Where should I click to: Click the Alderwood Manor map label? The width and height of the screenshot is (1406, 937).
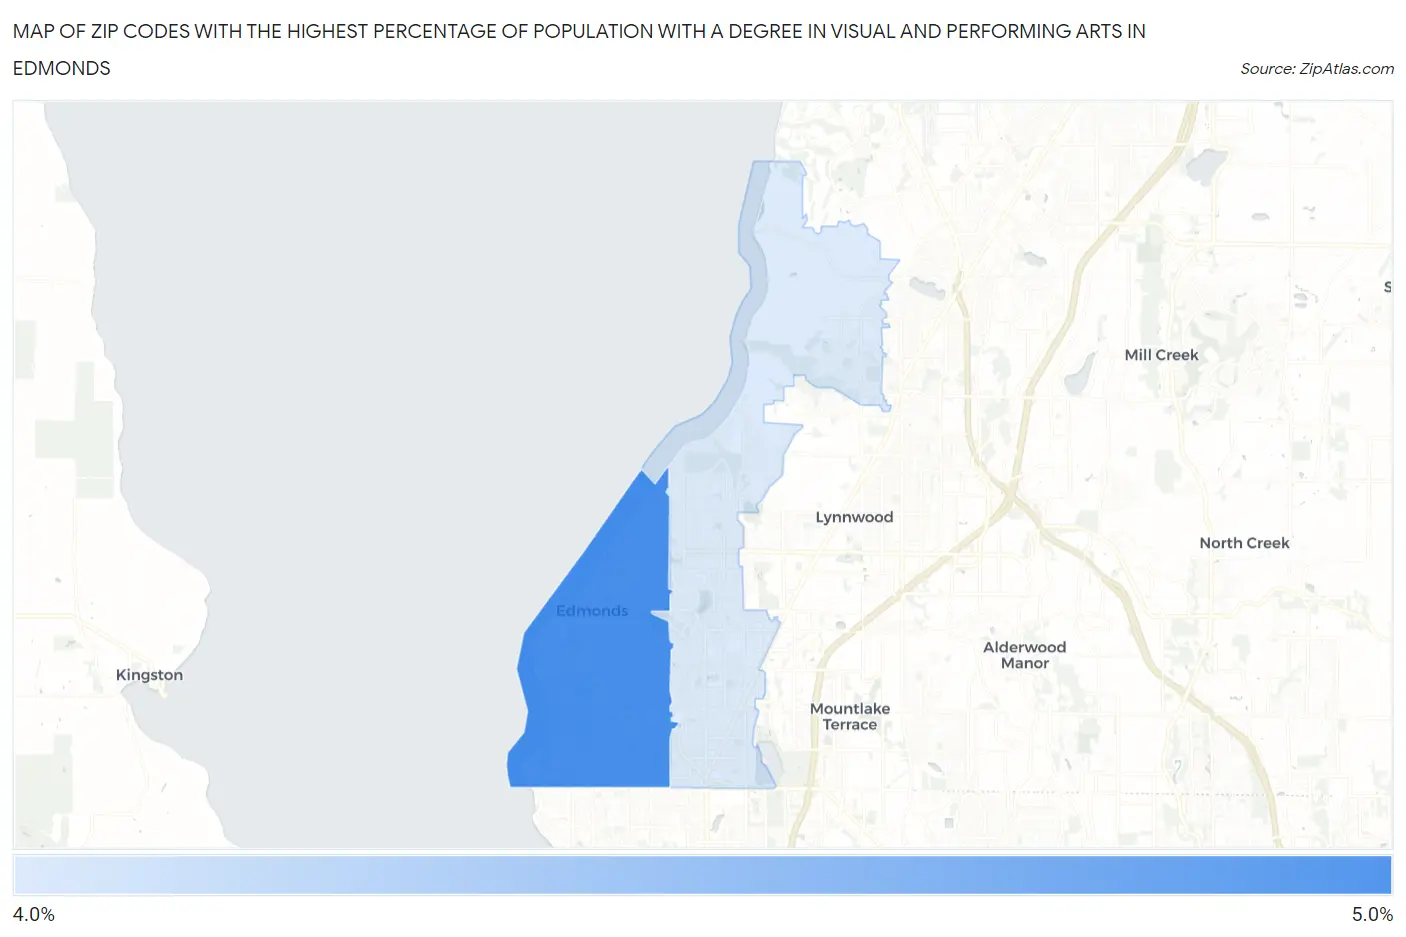[x=1024, y=655]
